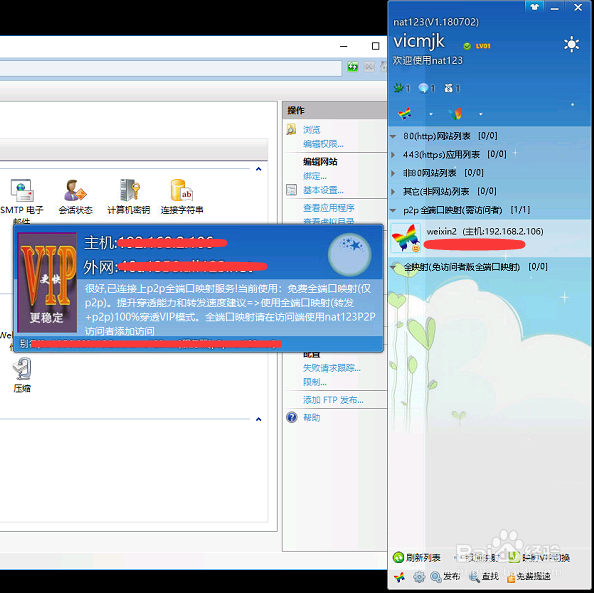Image resolution: width=594 pixels, height=593 pixels.
Task: Click the weixin2 butterfly avatar icon
Action: [x=405, y=238]
